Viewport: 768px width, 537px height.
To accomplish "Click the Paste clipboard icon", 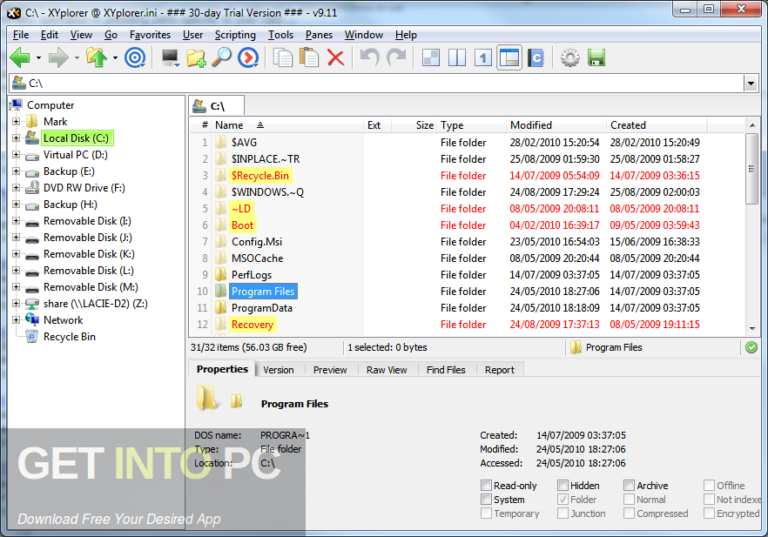I will 309,58.
